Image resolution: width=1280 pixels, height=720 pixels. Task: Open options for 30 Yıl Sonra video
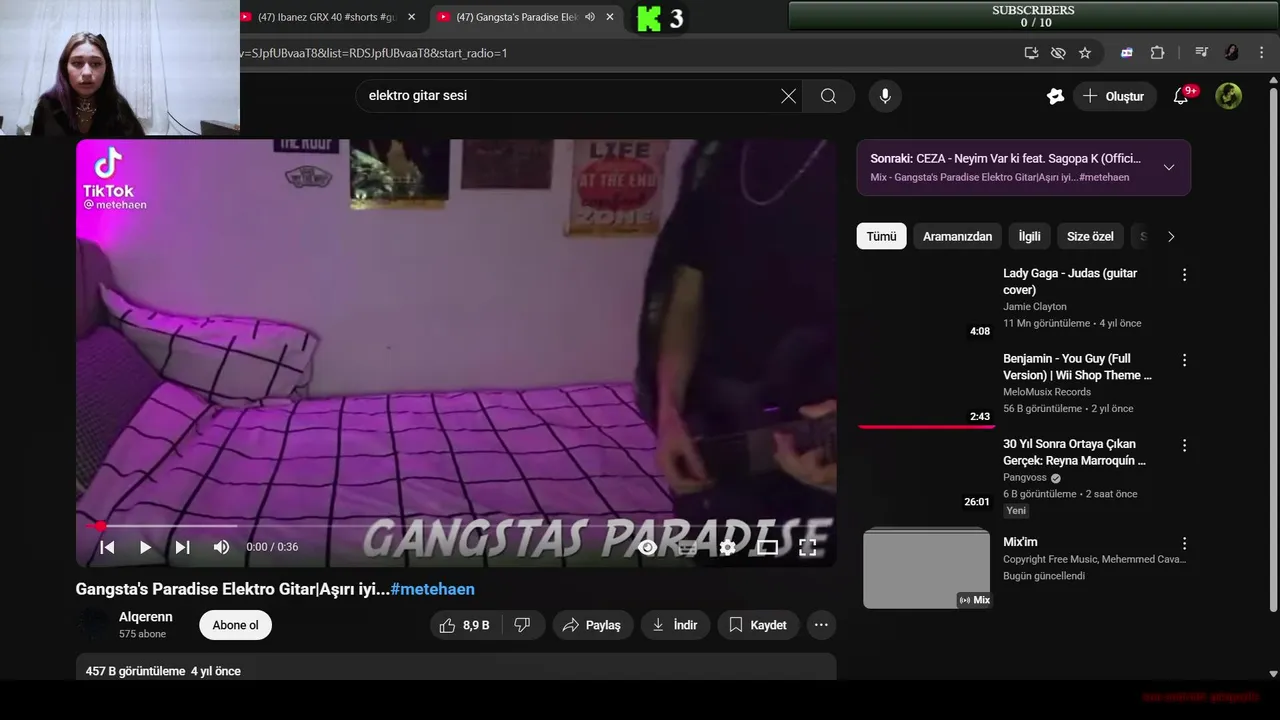click(x=1184, y=445)
